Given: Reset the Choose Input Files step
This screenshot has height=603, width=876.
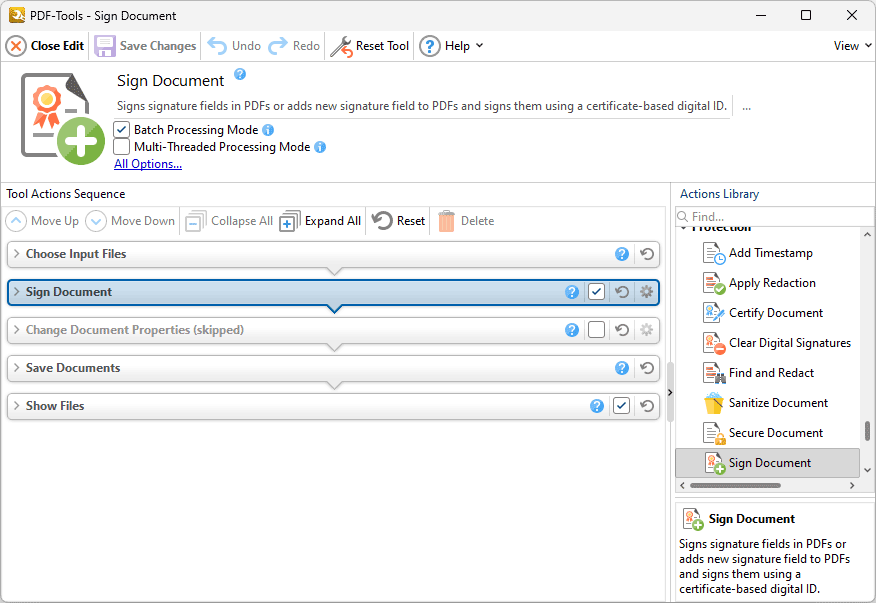Looking at the screenshot, I should pyautogui.click(x=647, y=254).
